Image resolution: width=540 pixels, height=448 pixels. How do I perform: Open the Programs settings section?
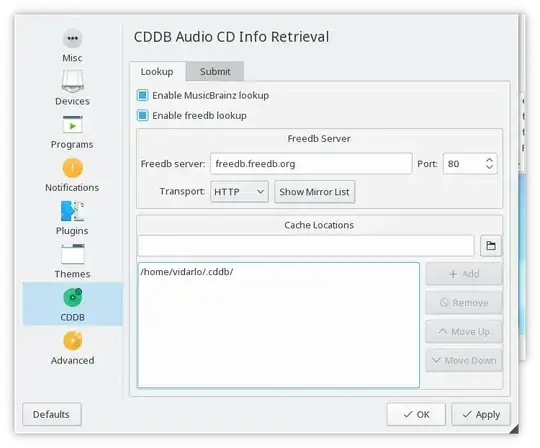[72, 132]
